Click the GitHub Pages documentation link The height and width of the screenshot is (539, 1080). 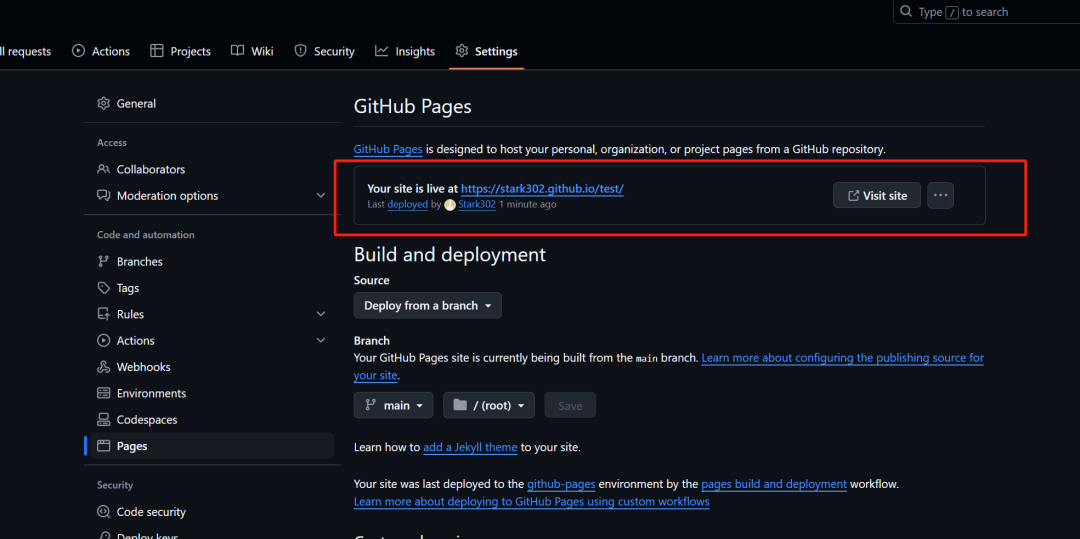pyautogui.click(x=388, y=149)
